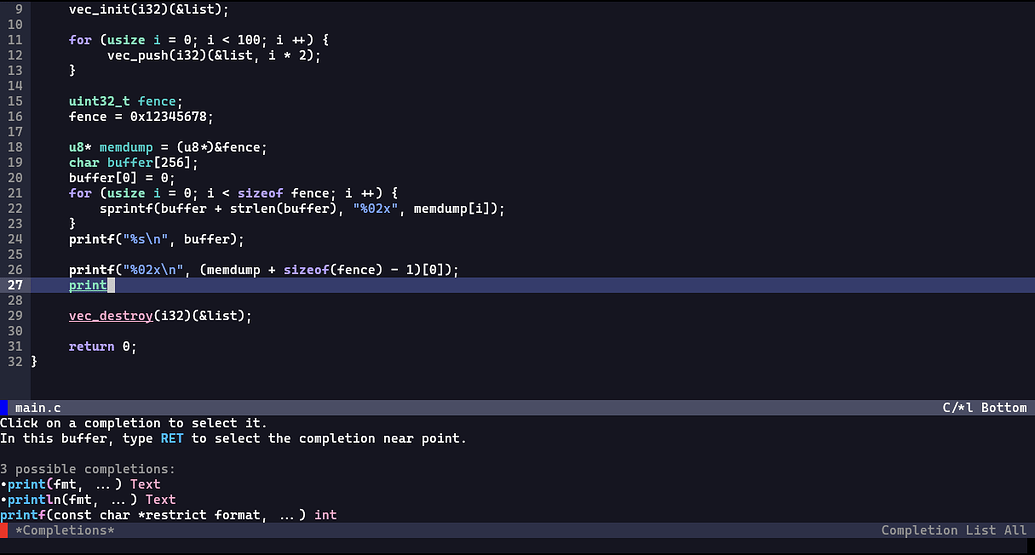Screen dimensions: 1035x555
Task: Click the *Completions* buffer name
Action: pyautogui.click(x=65, y=530)
